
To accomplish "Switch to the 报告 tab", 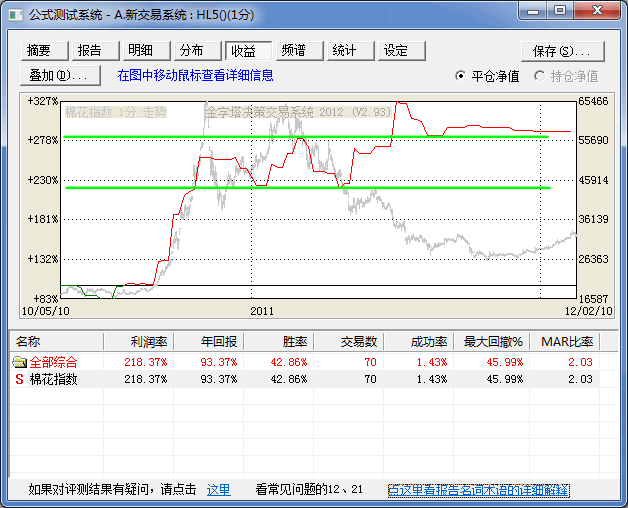I will [x=95, y=51].
